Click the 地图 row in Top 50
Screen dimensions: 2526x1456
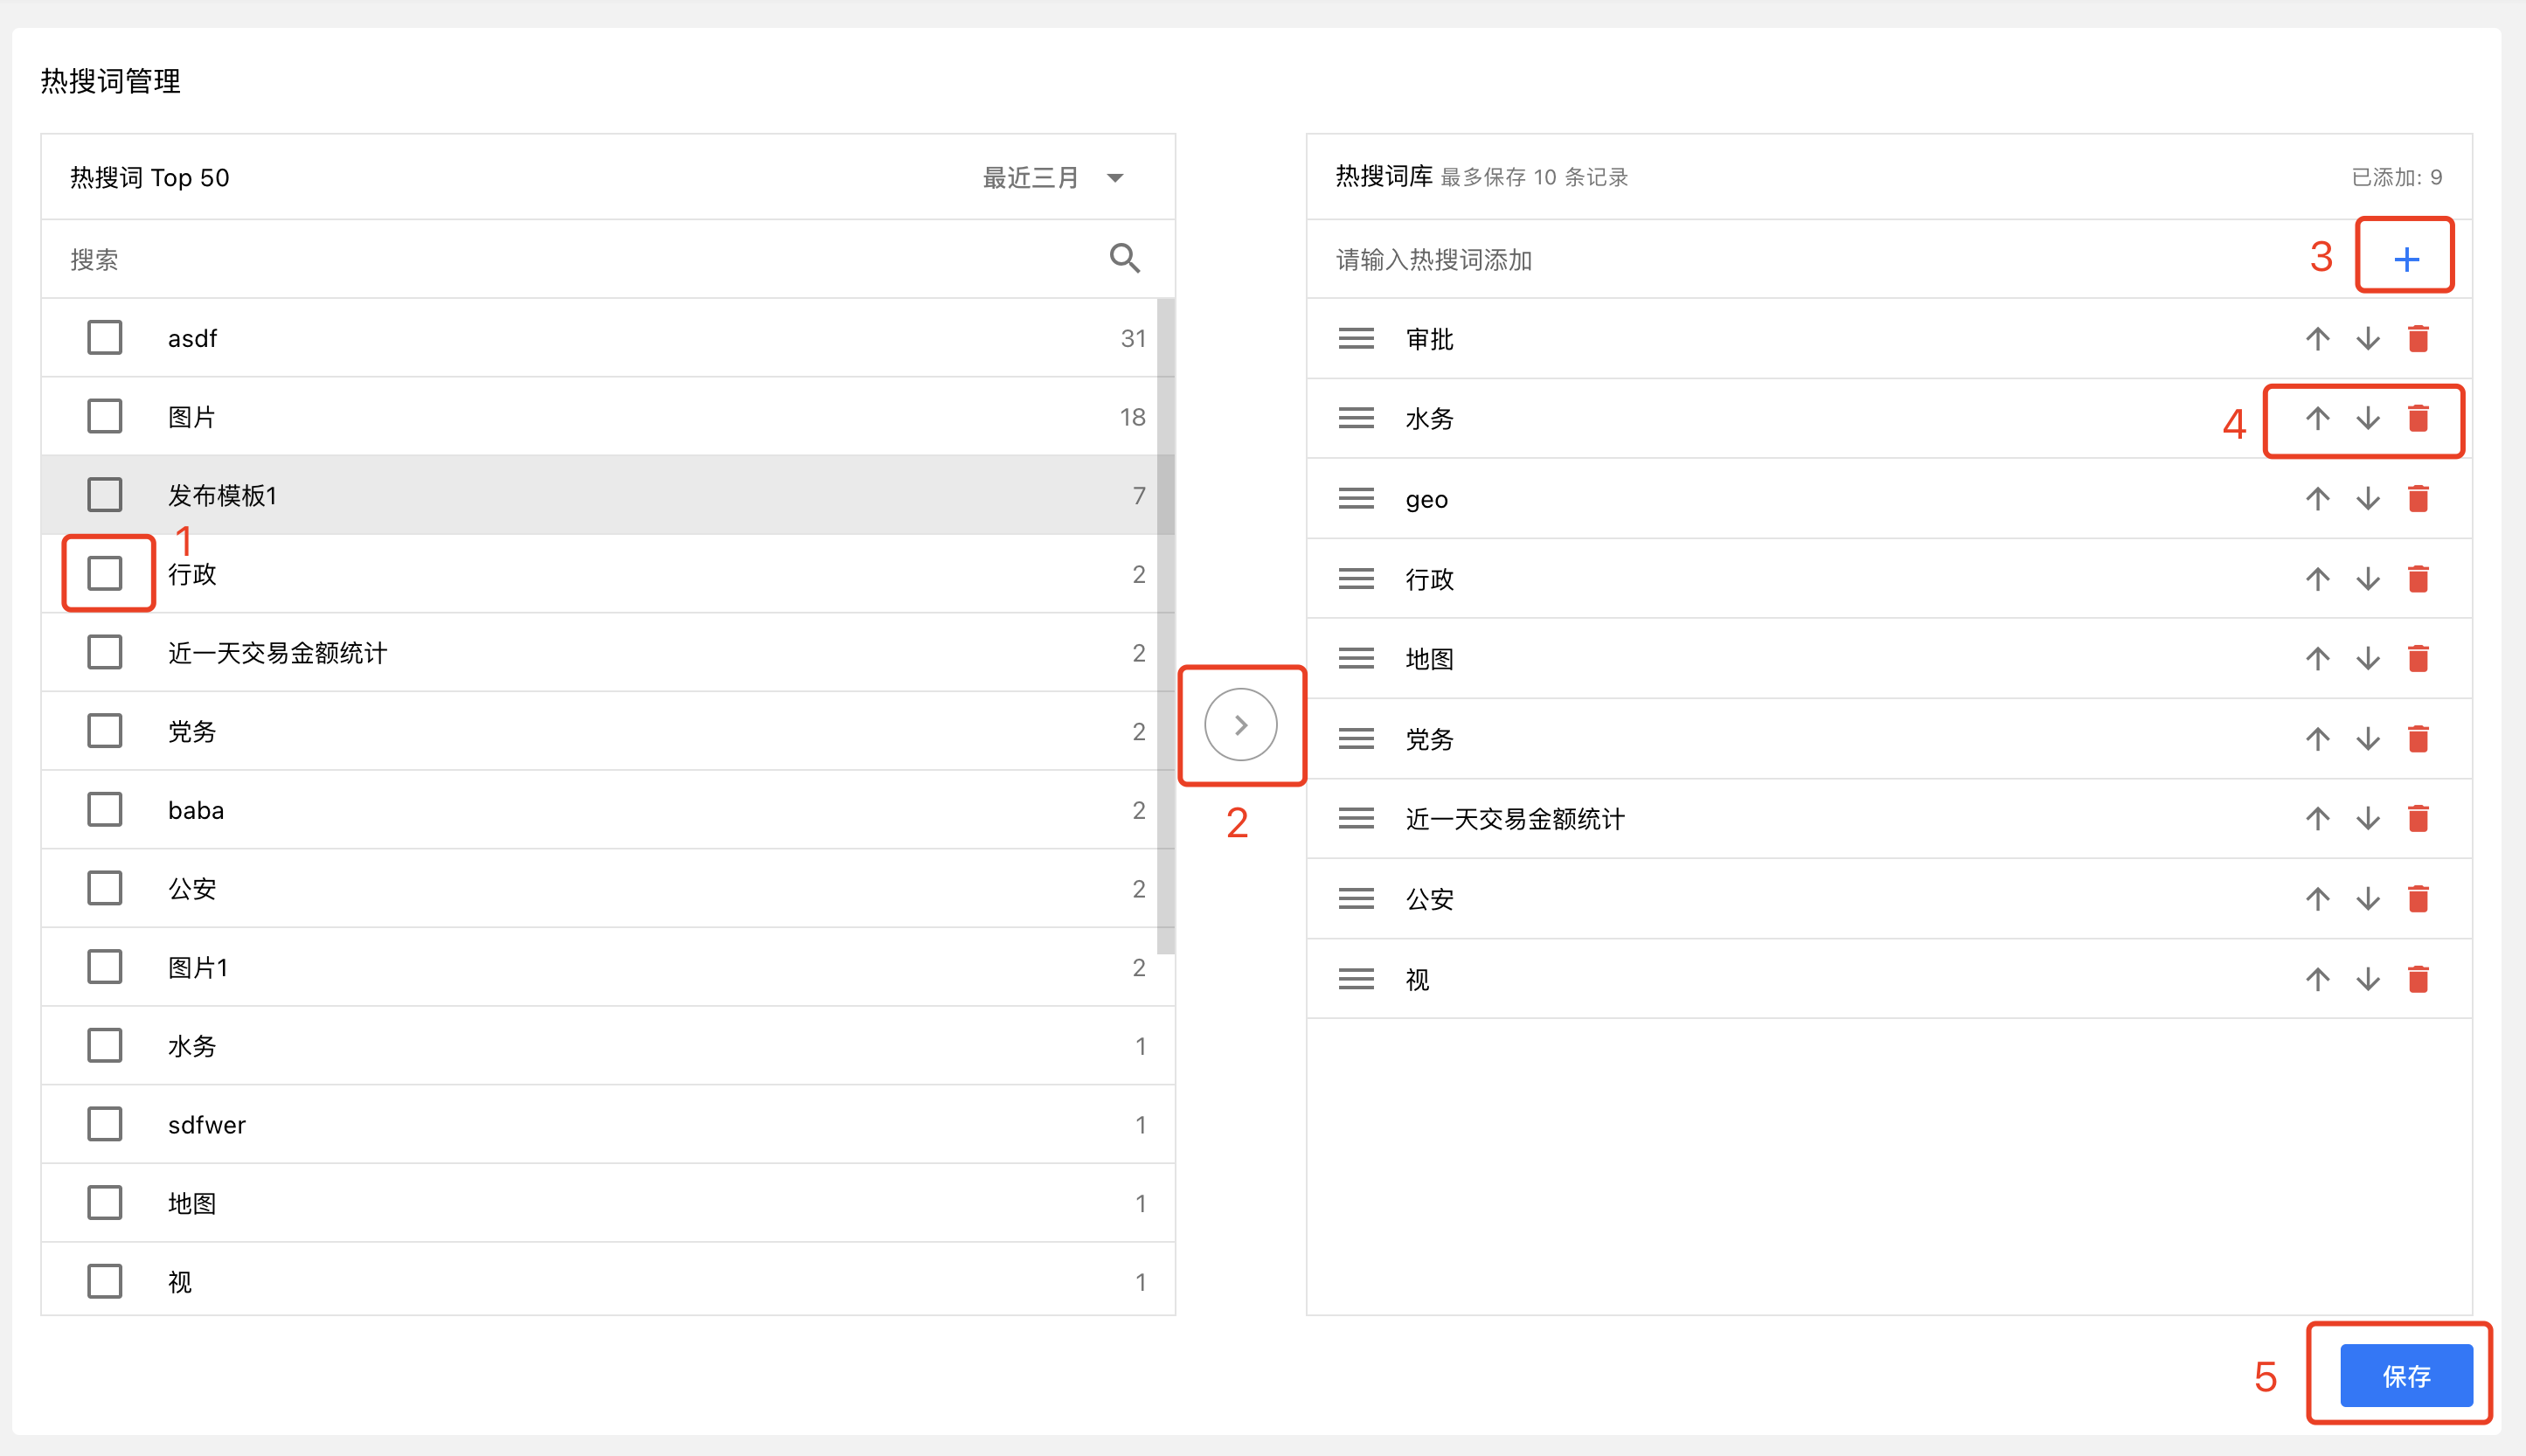coord(608,1203)
